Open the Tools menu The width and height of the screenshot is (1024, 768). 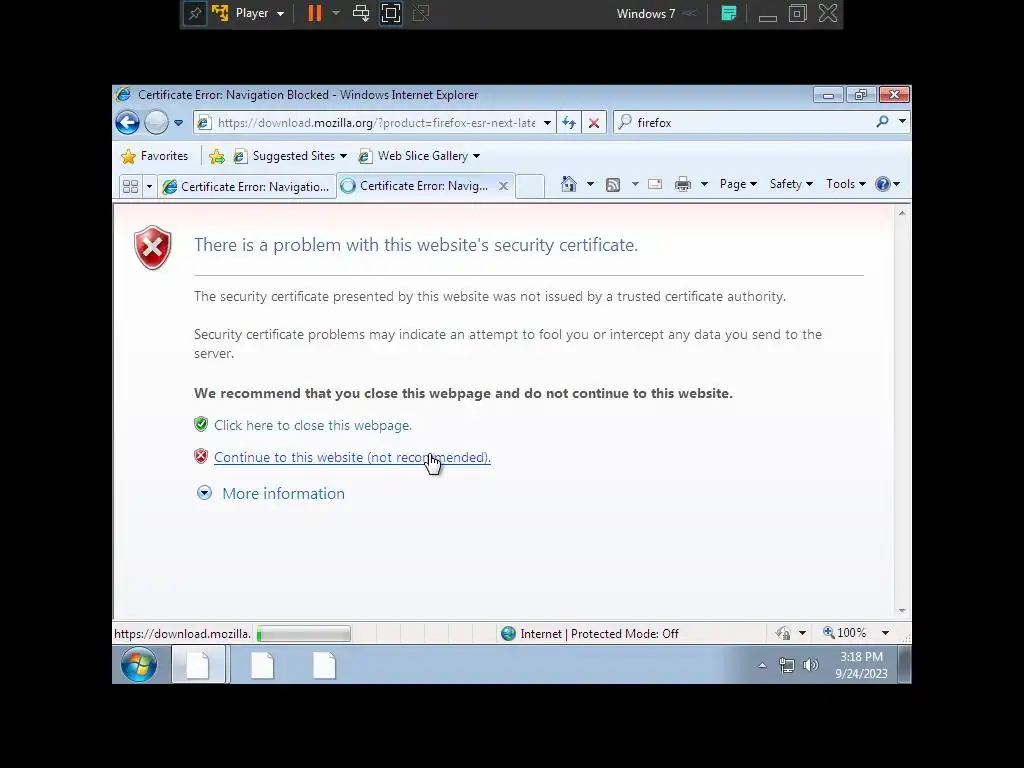click(x=846, y=184)
